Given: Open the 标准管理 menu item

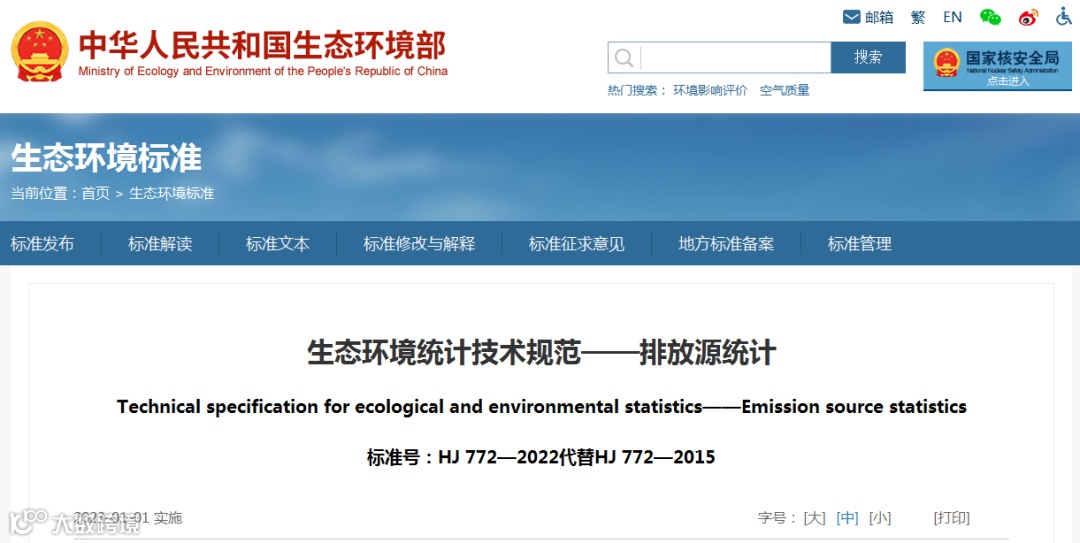Looking at the screenshot, I should tap(860, 243).
